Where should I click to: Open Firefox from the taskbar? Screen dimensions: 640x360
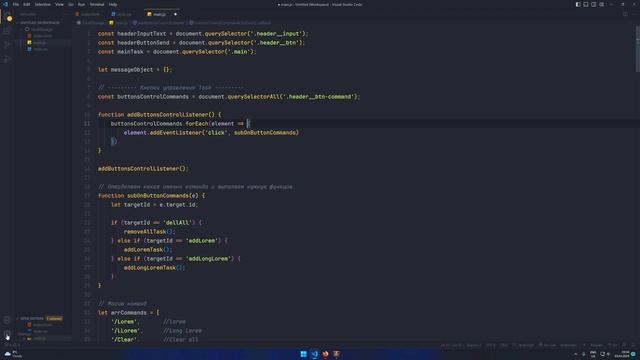(325, 354)
